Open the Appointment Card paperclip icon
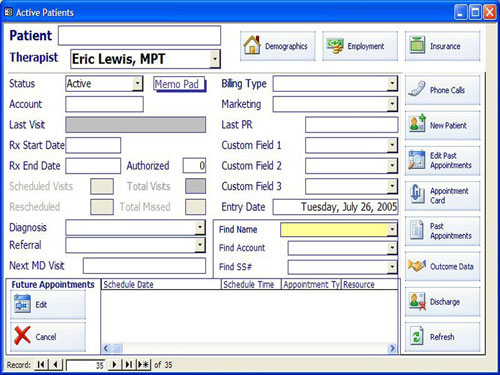Screen dimensions: 500x375 click(x=443, y=196)
